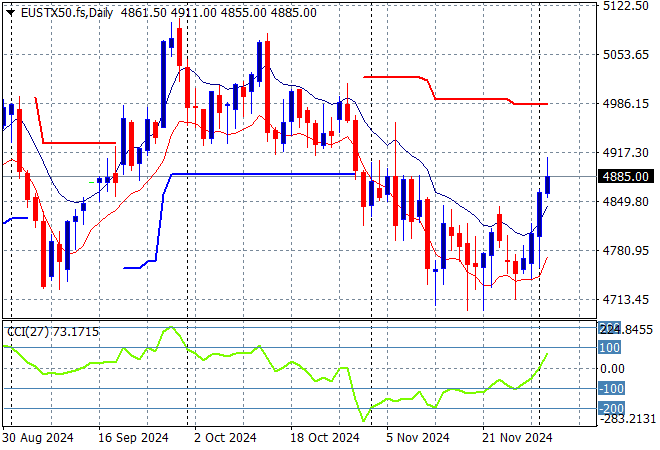Click the 16 Sep 2024 date label
The height and width of the screenshot is (450, 660).
[132, 437]
